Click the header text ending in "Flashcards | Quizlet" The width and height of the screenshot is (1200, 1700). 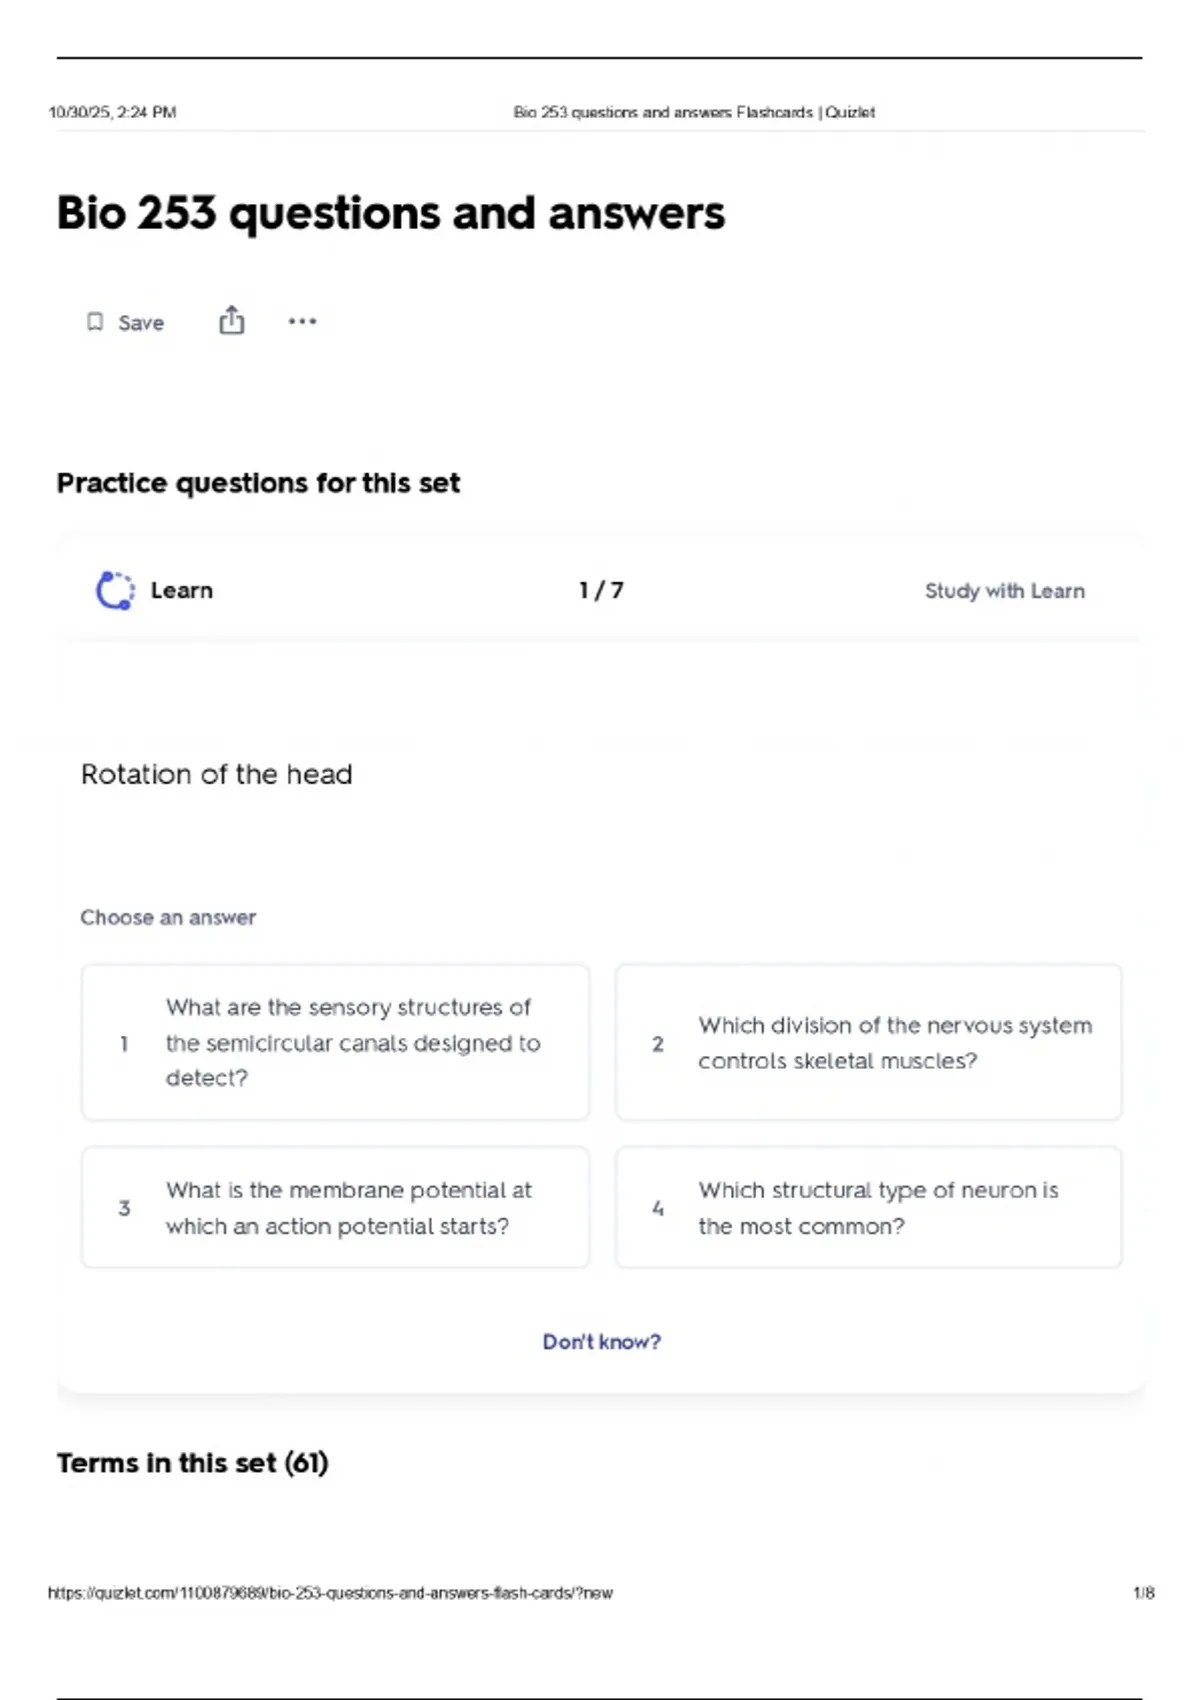coord(694,112)
